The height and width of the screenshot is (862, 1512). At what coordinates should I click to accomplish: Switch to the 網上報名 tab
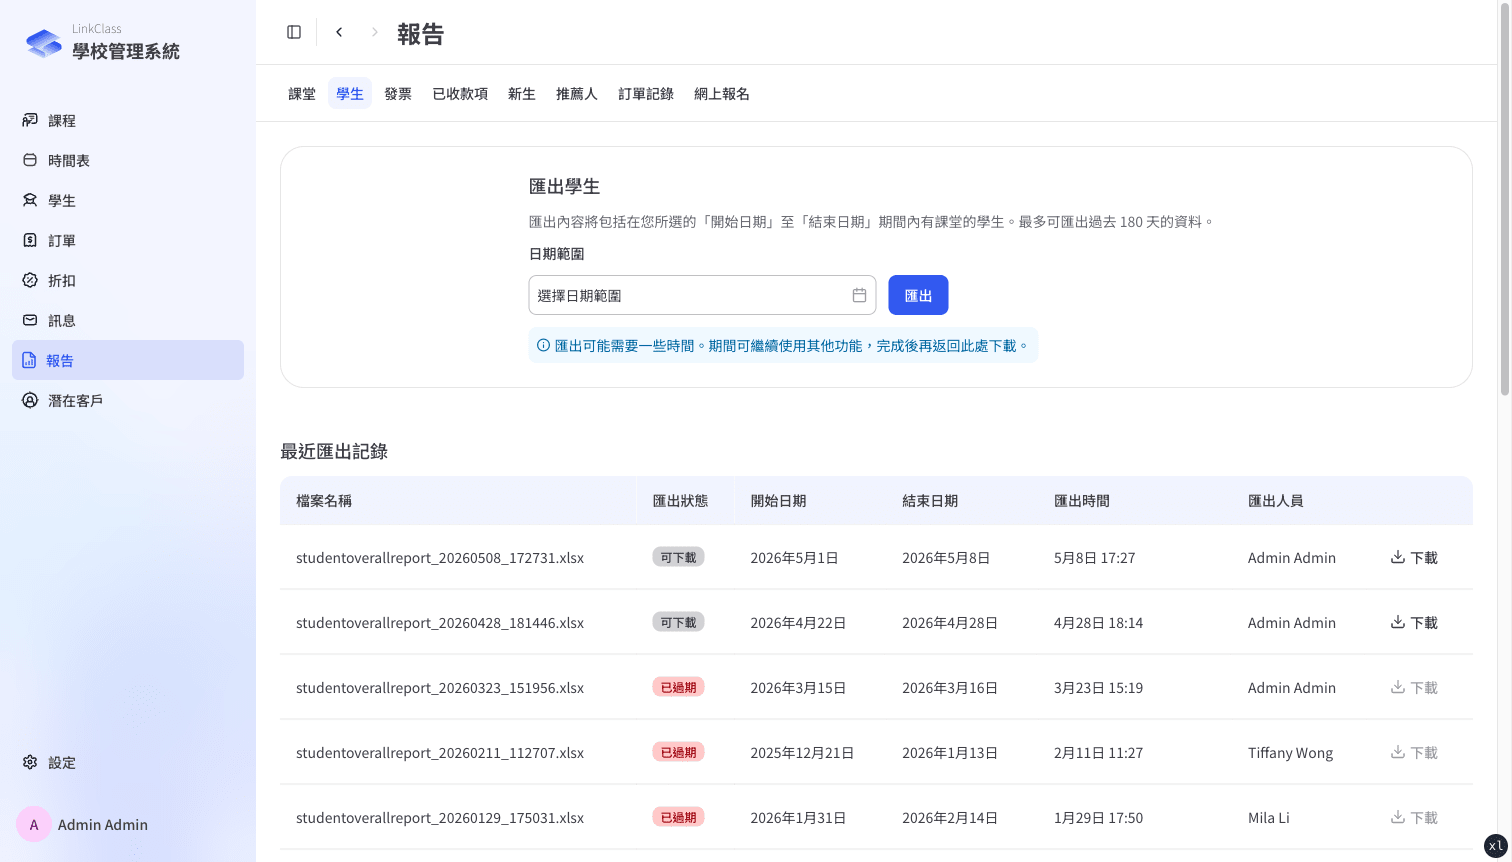coord(722,93)
